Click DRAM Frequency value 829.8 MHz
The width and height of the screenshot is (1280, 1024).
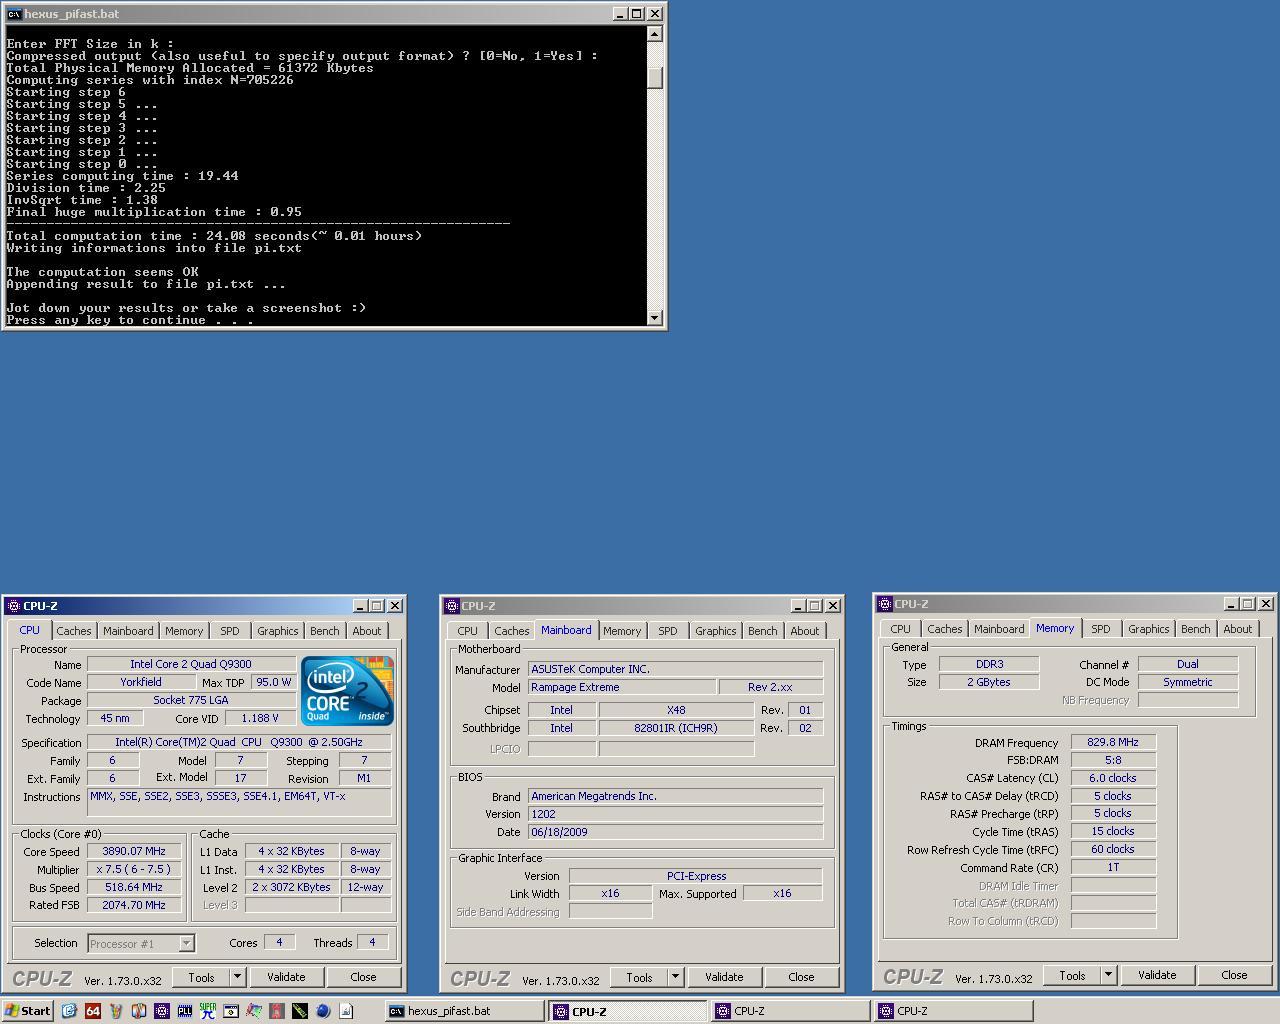(1113, 742)
